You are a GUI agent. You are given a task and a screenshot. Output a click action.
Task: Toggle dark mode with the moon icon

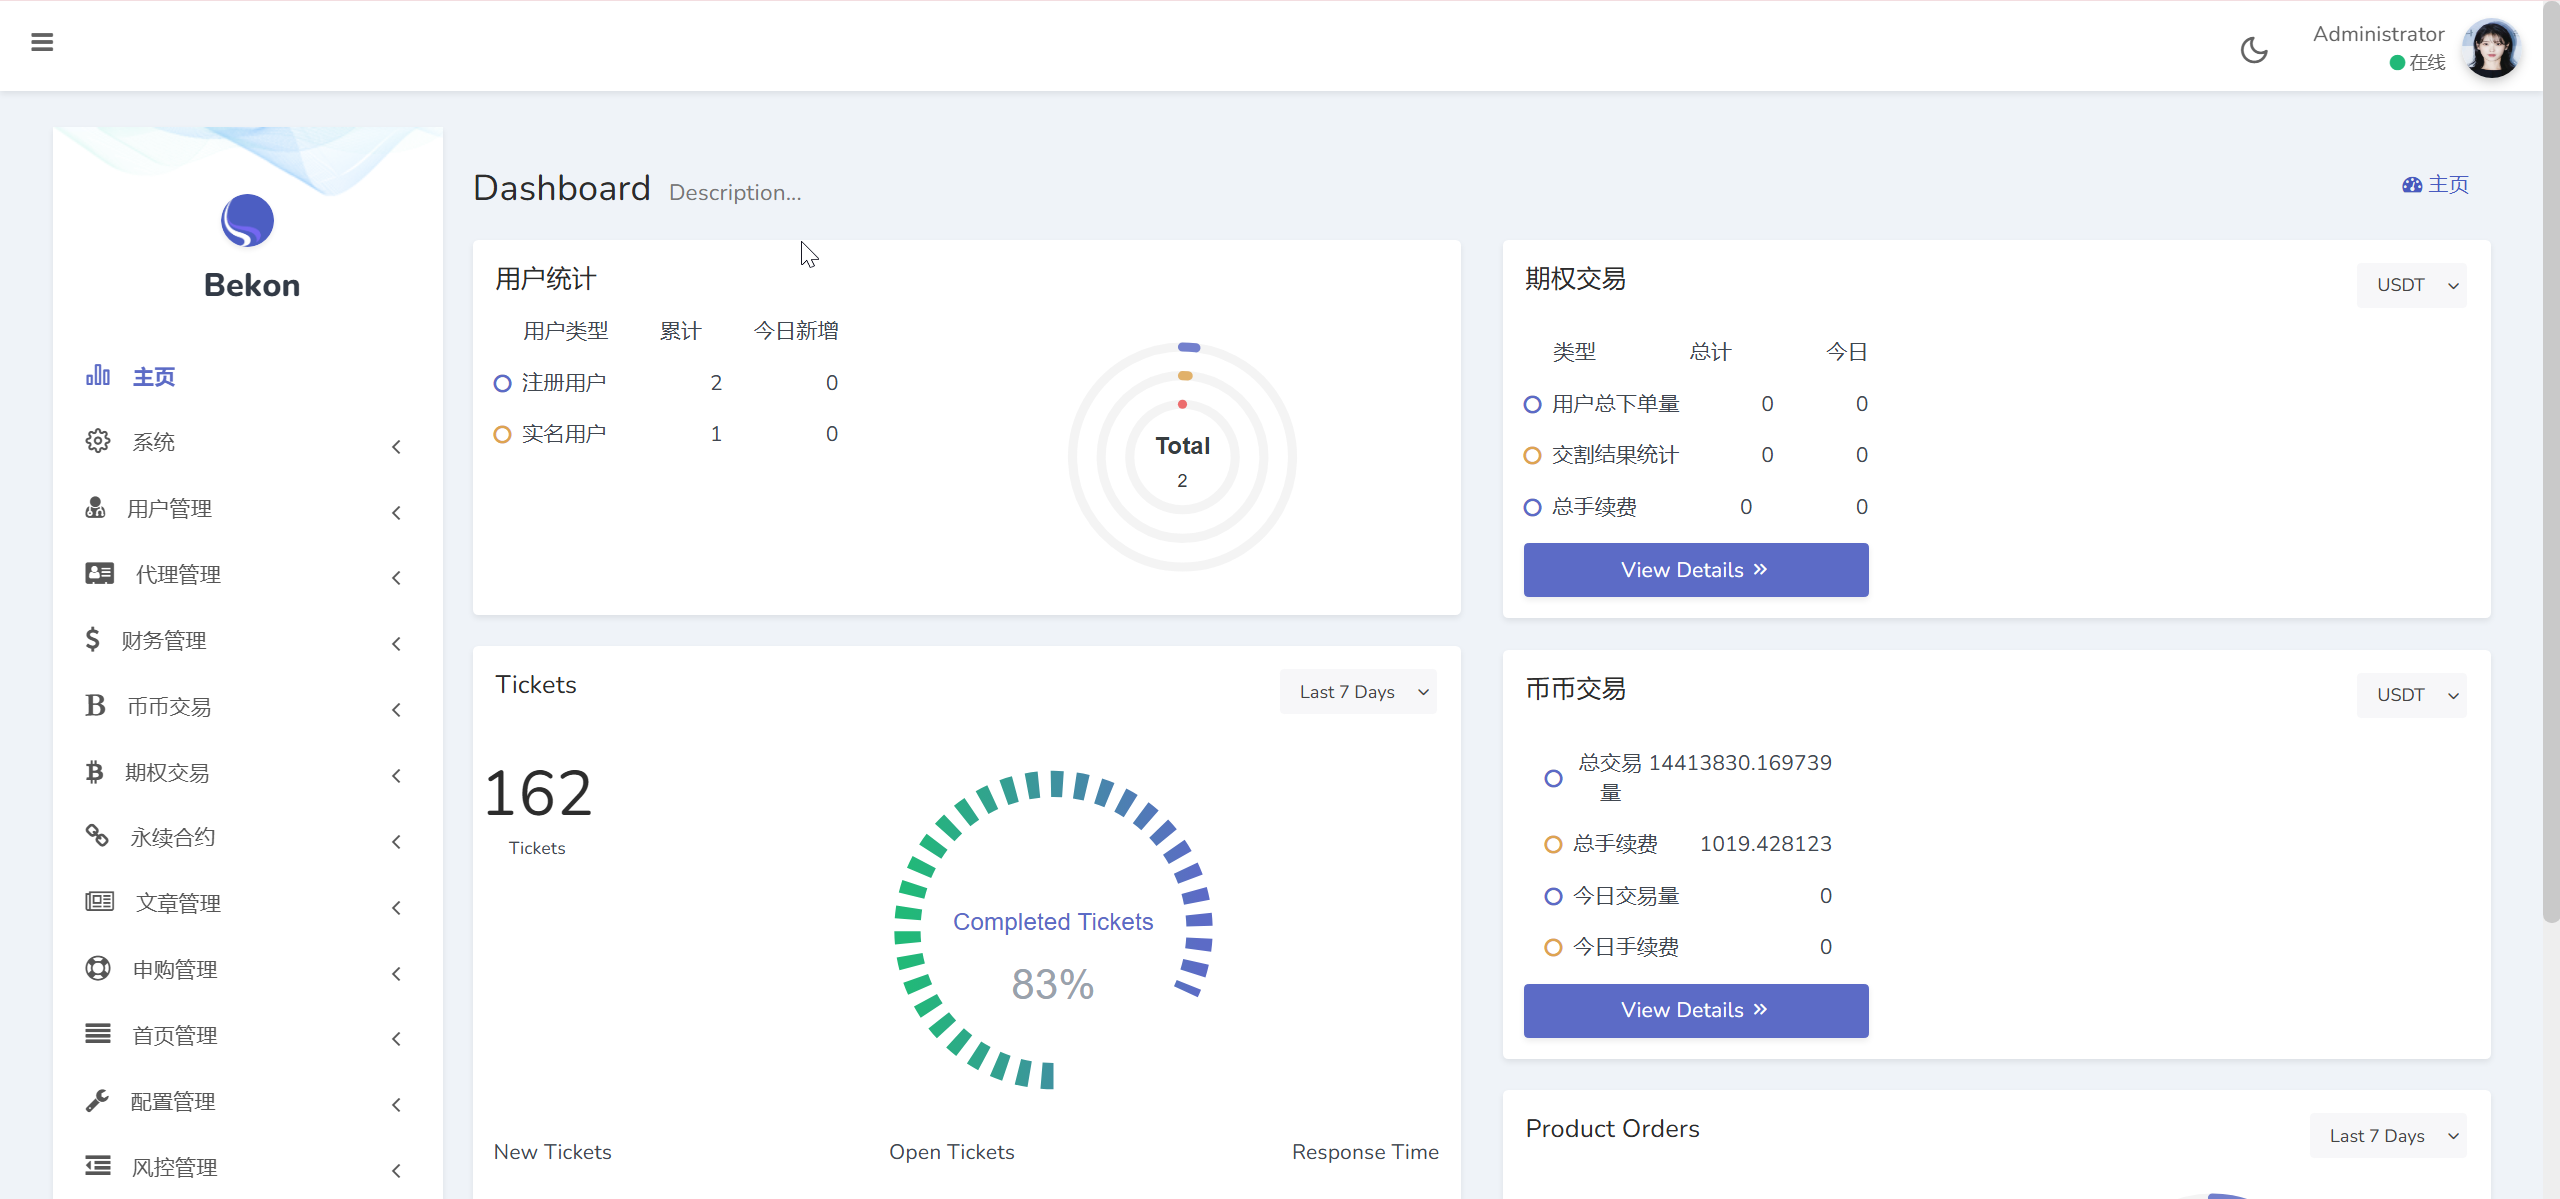2255,49
